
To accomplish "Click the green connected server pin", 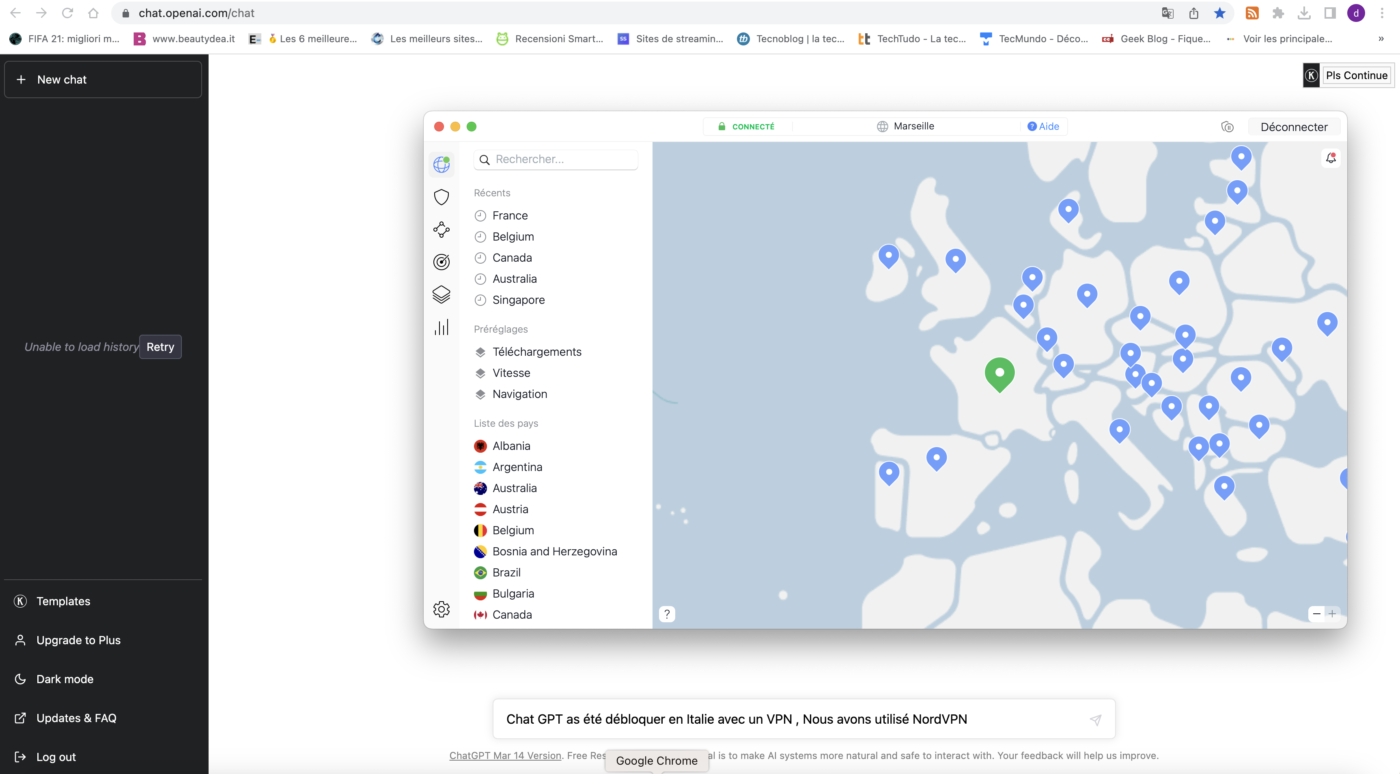I will tap(999, 374).
